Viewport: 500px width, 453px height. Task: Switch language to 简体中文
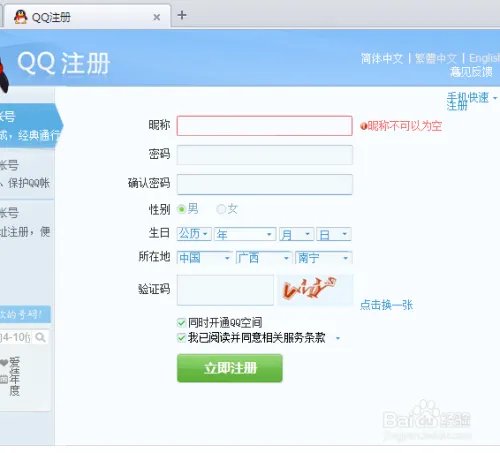coord(382,59)
